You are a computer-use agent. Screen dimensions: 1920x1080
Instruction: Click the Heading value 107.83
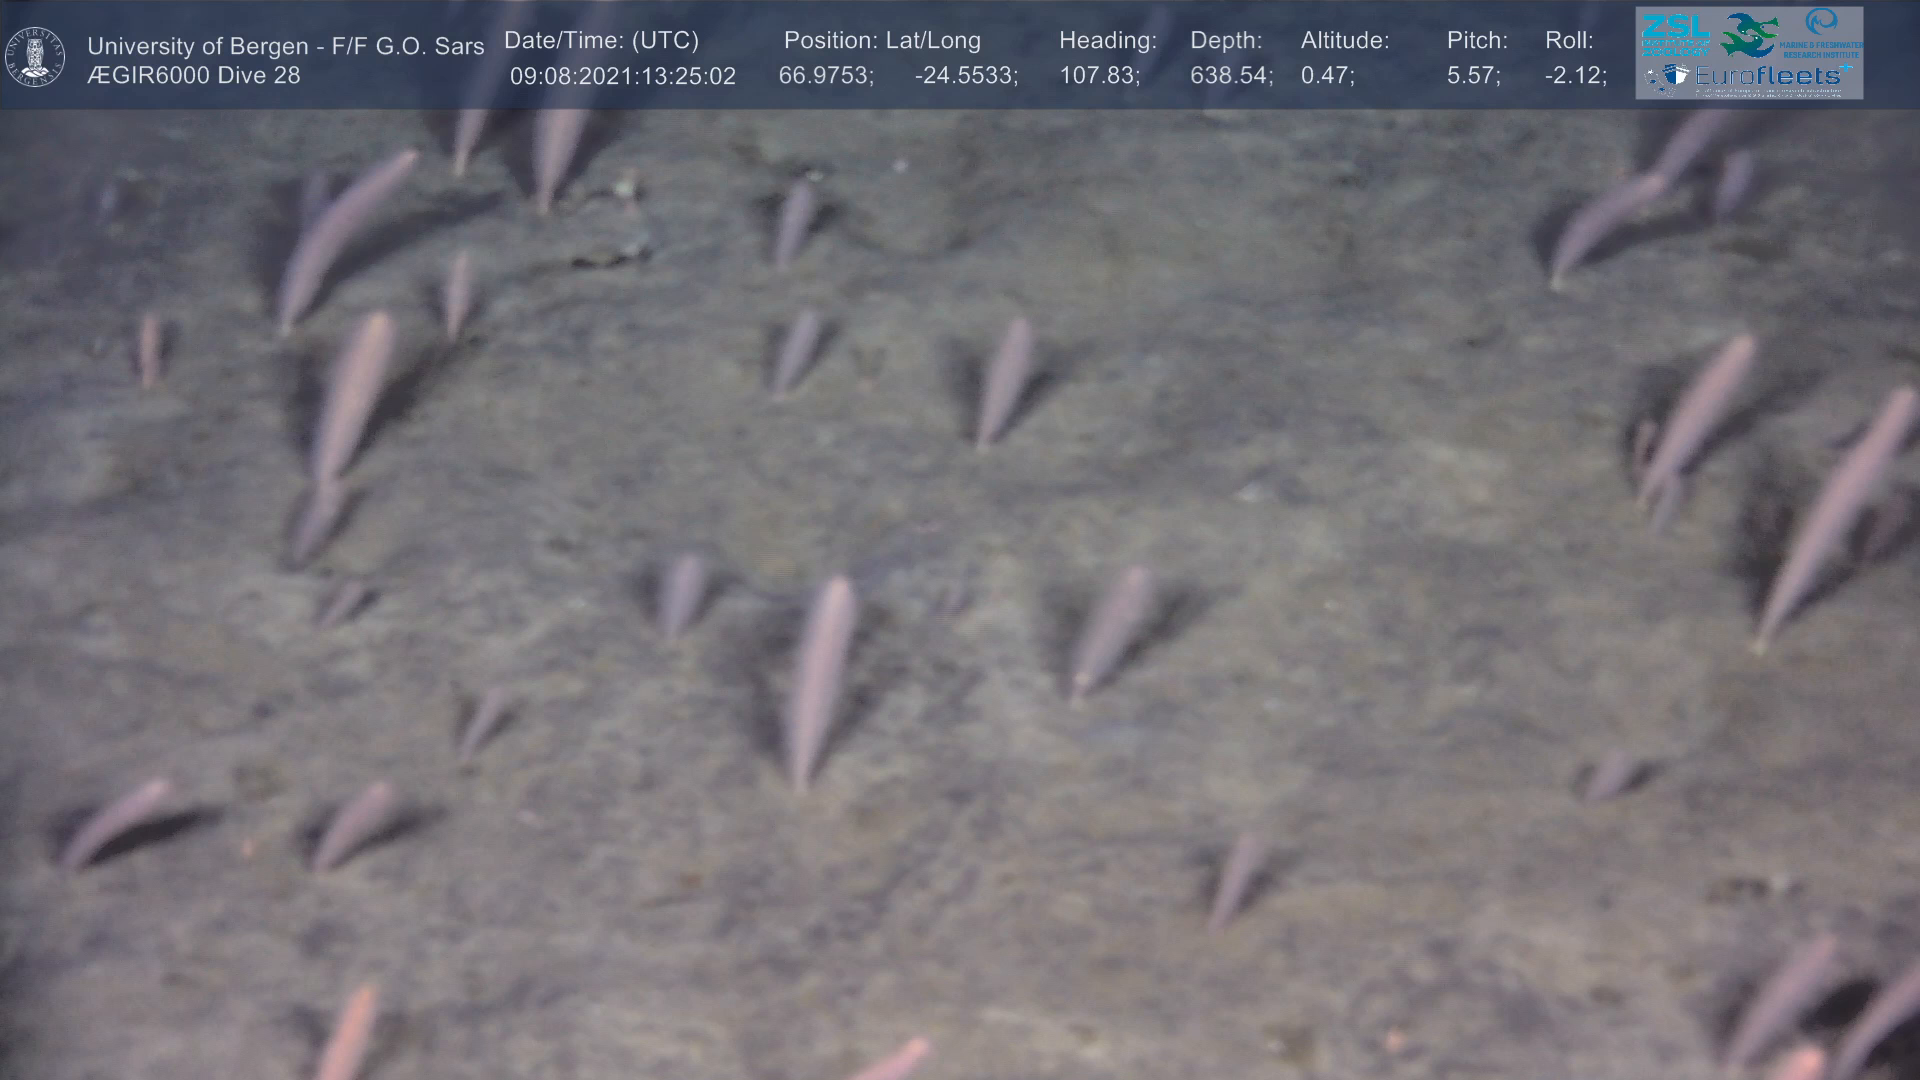[1099, 76]
